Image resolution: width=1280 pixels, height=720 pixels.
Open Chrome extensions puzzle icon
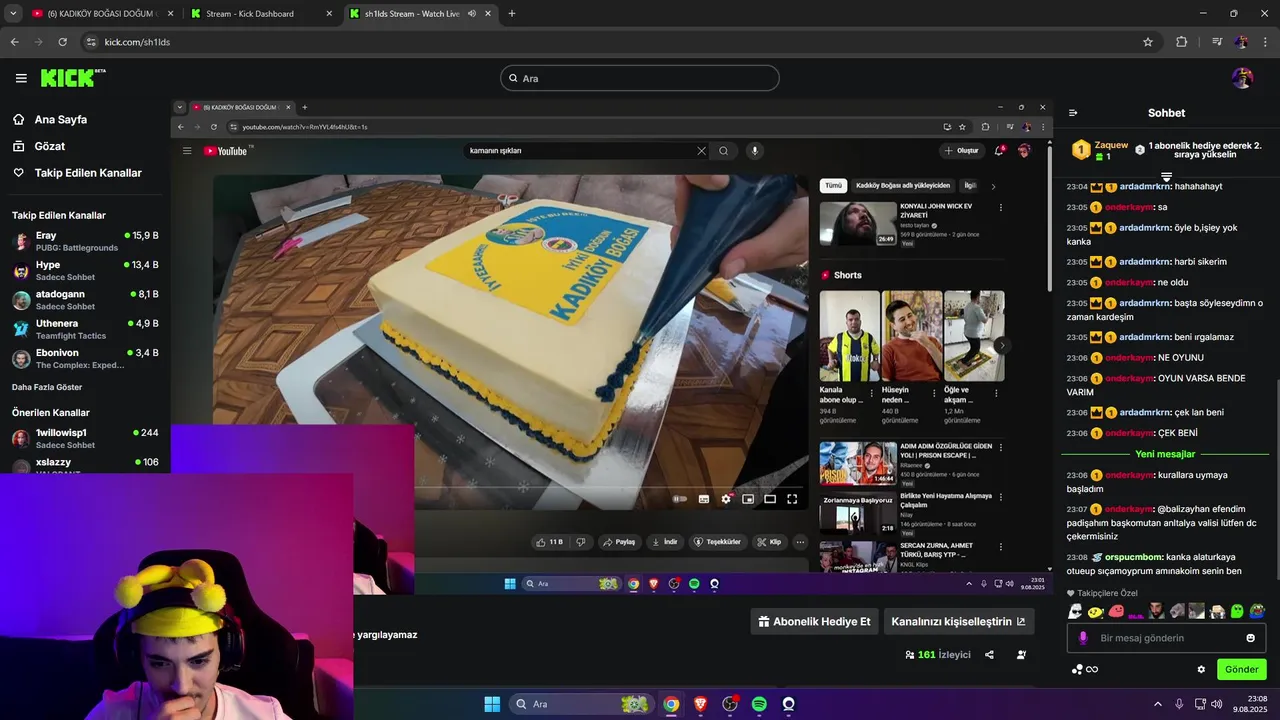pyautogui.click(x=1182, y=42)
